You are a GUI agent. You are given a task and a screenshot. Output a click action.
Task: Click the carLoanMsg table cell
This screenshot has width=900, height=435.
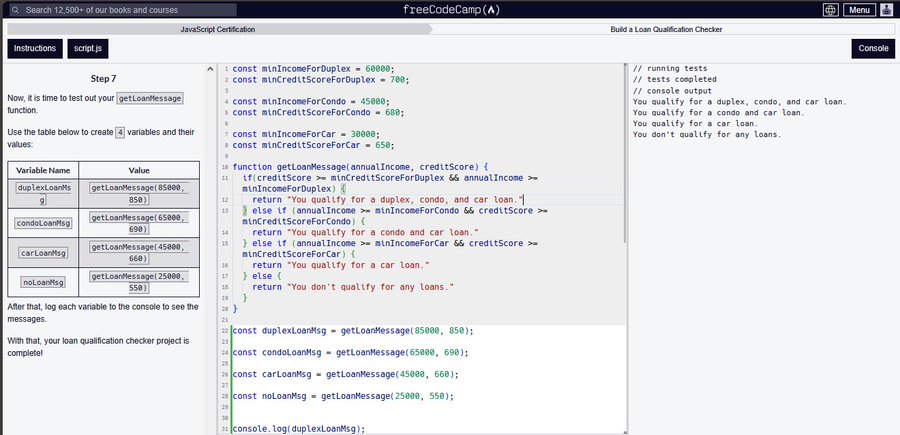43,253
